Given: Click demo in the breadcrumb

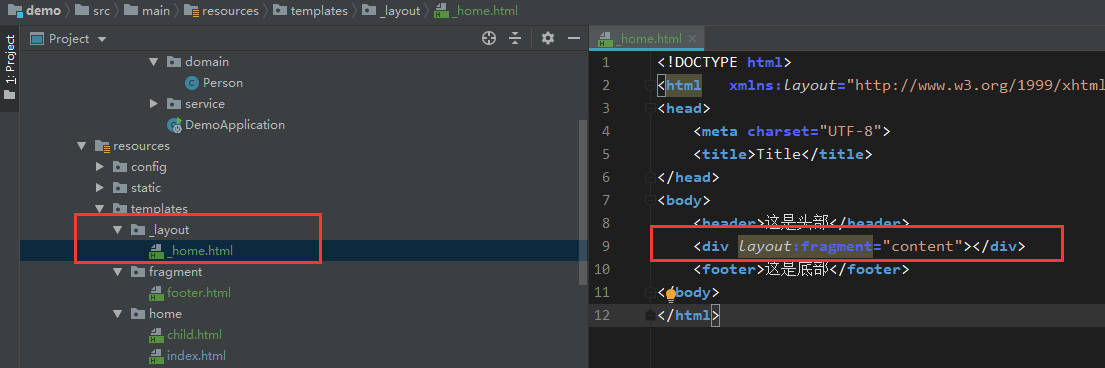Looking at the screenshot, I should click(35, 11).
